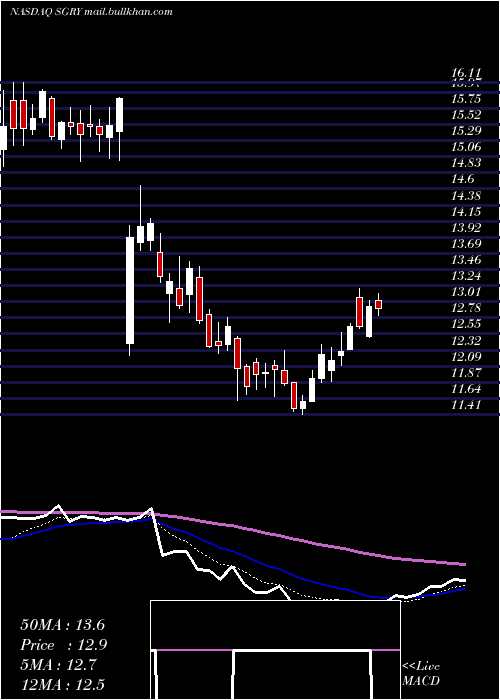Select the 13.69 price axis label
This screenshot has height=700, width=500.
[466, 244]
